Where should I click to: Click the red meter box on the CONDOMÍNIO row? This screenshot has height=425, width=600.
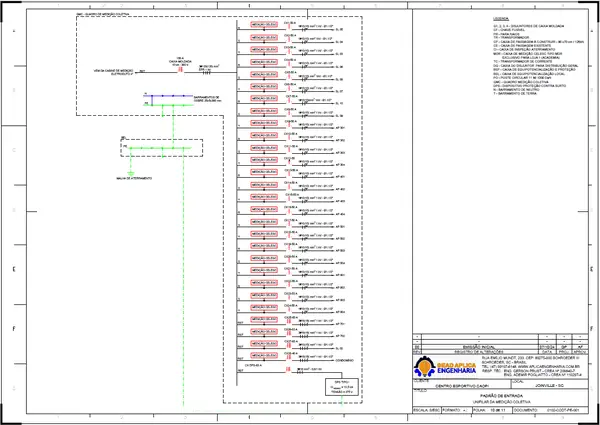[264, 355]
